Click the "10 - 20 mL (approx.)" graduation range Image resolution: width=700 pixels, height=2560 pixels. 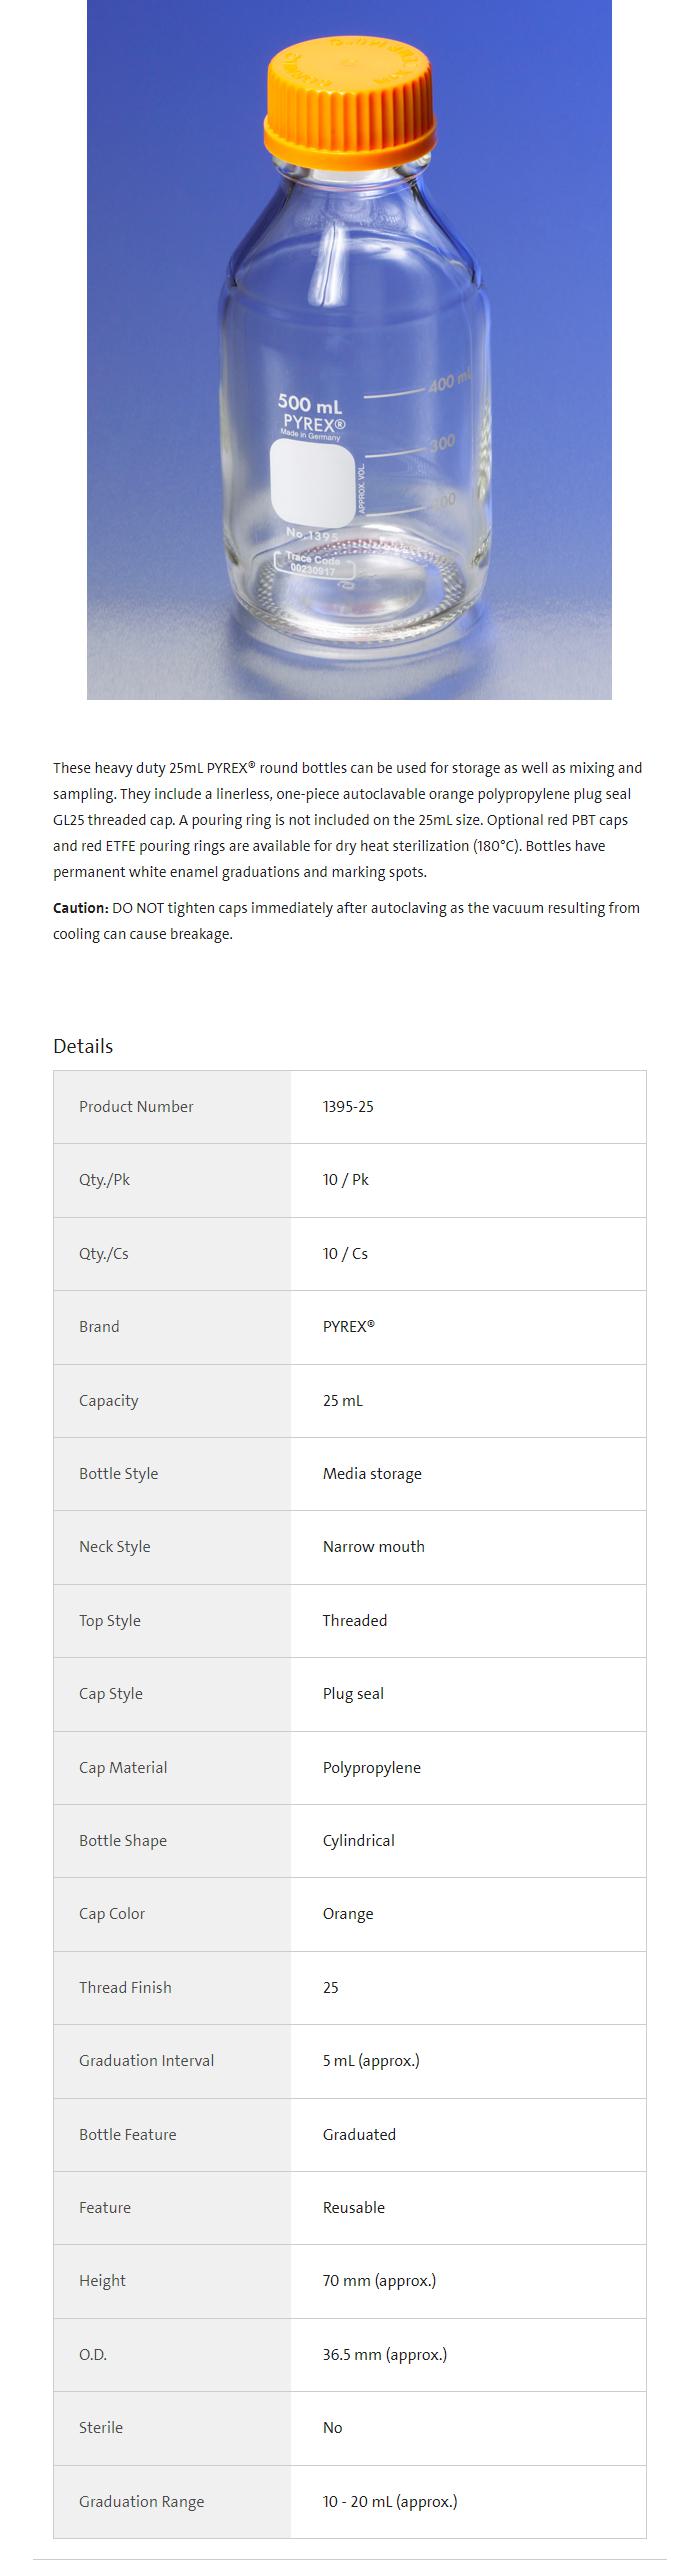click(389, 2501)
